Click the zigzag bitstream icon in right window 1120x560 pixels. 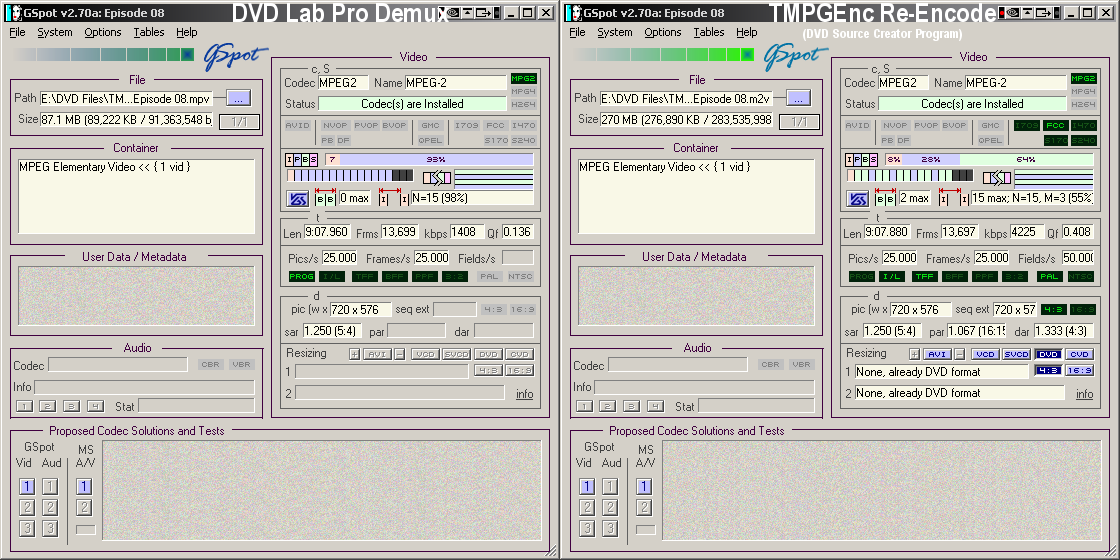(x=996, y=178)
